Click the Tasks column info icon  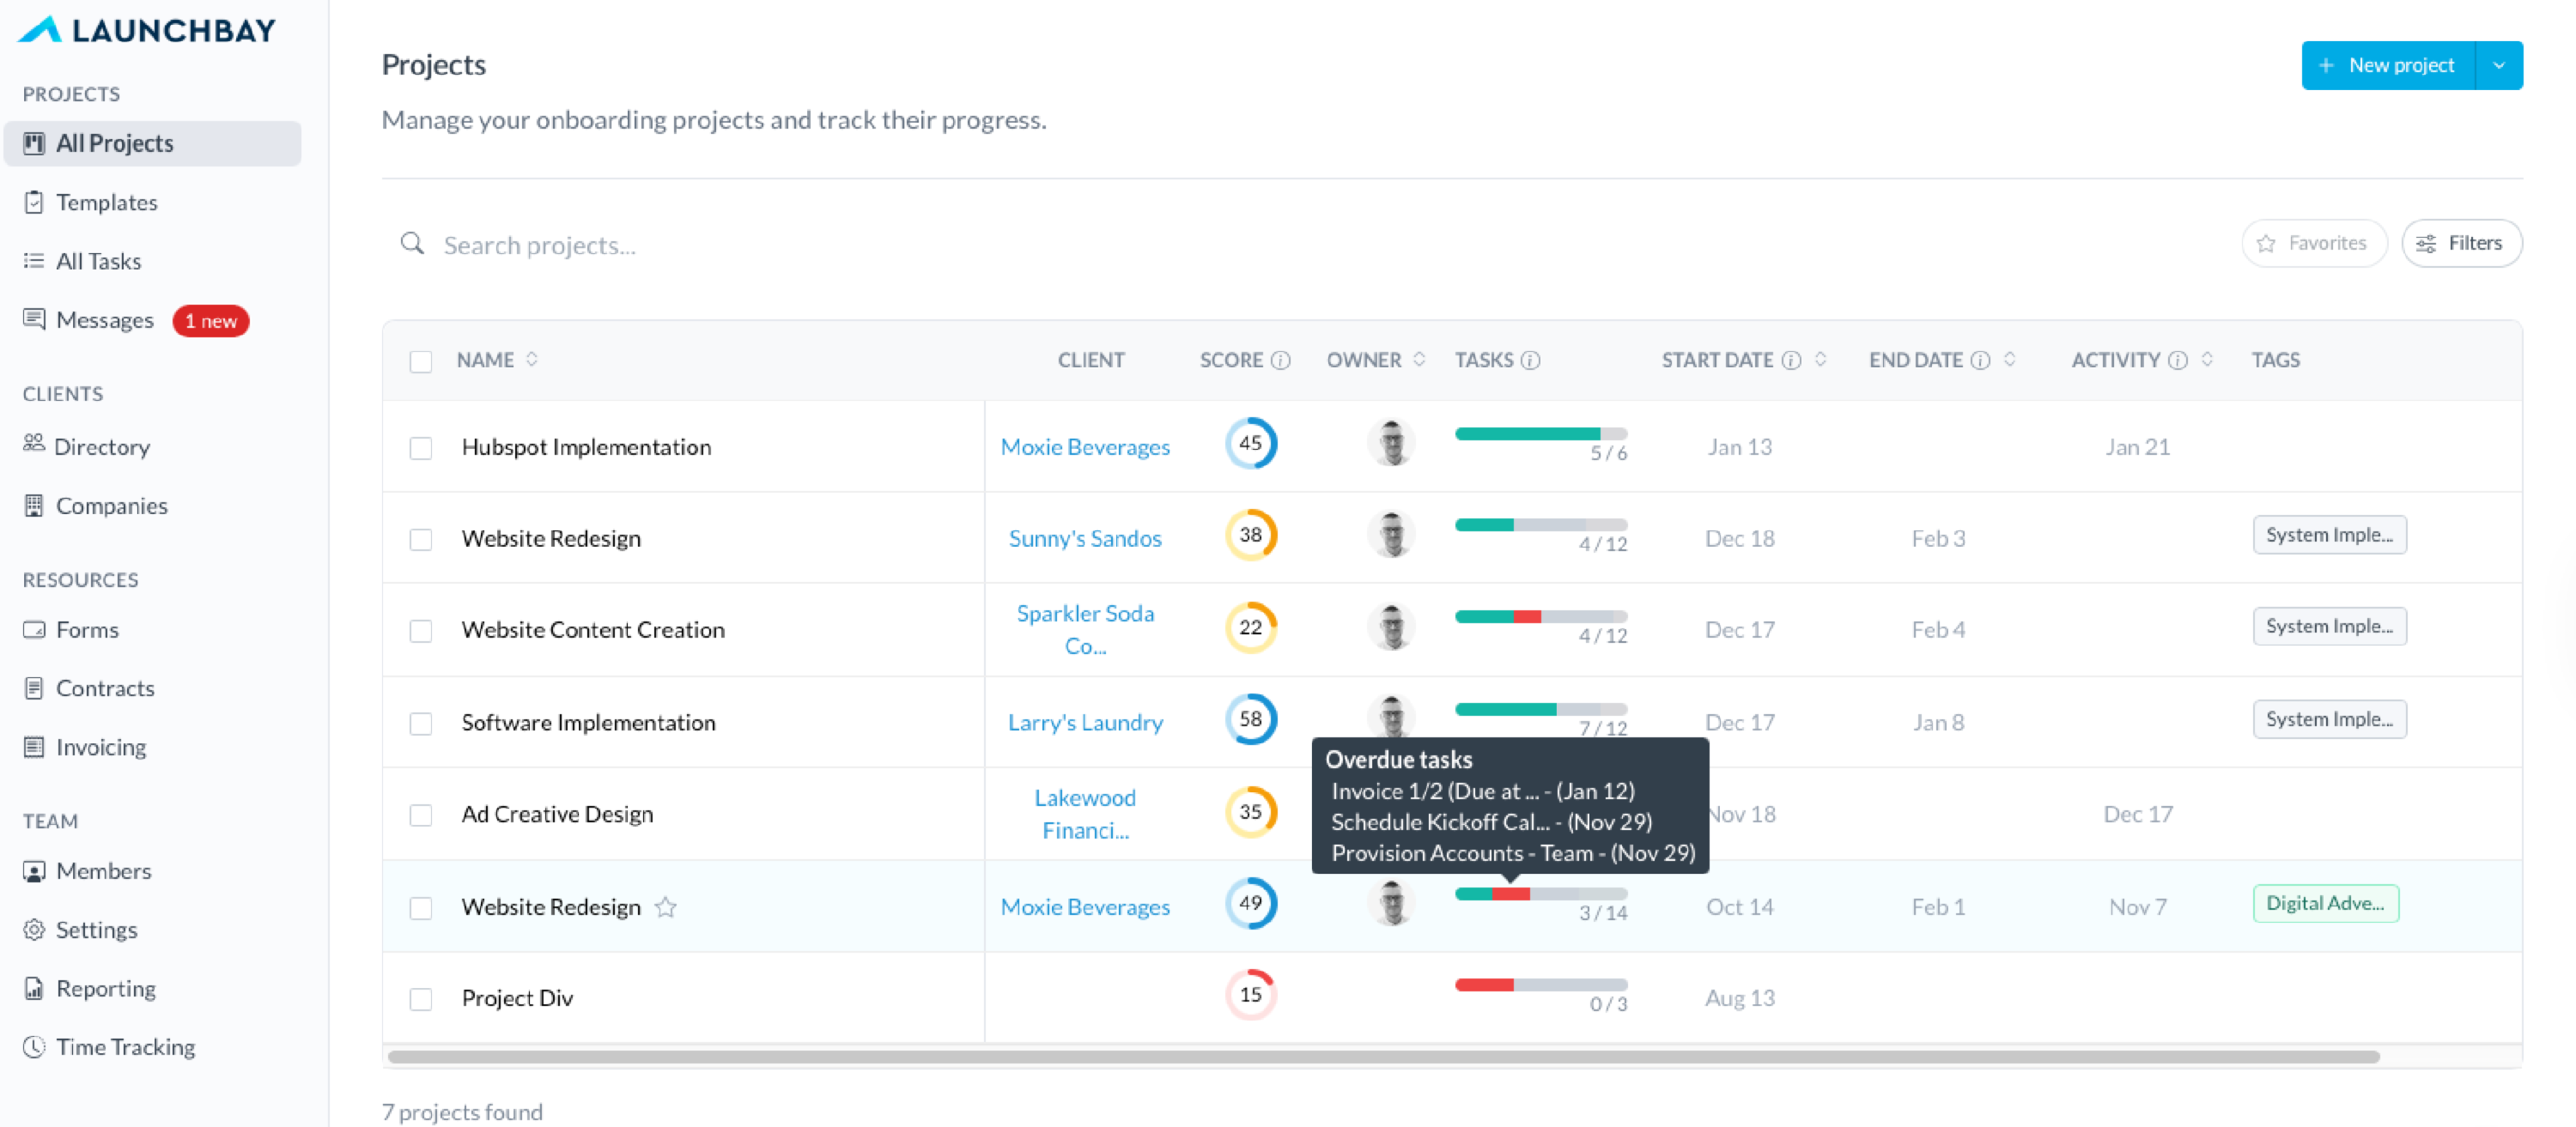(x=1530, y=360)
